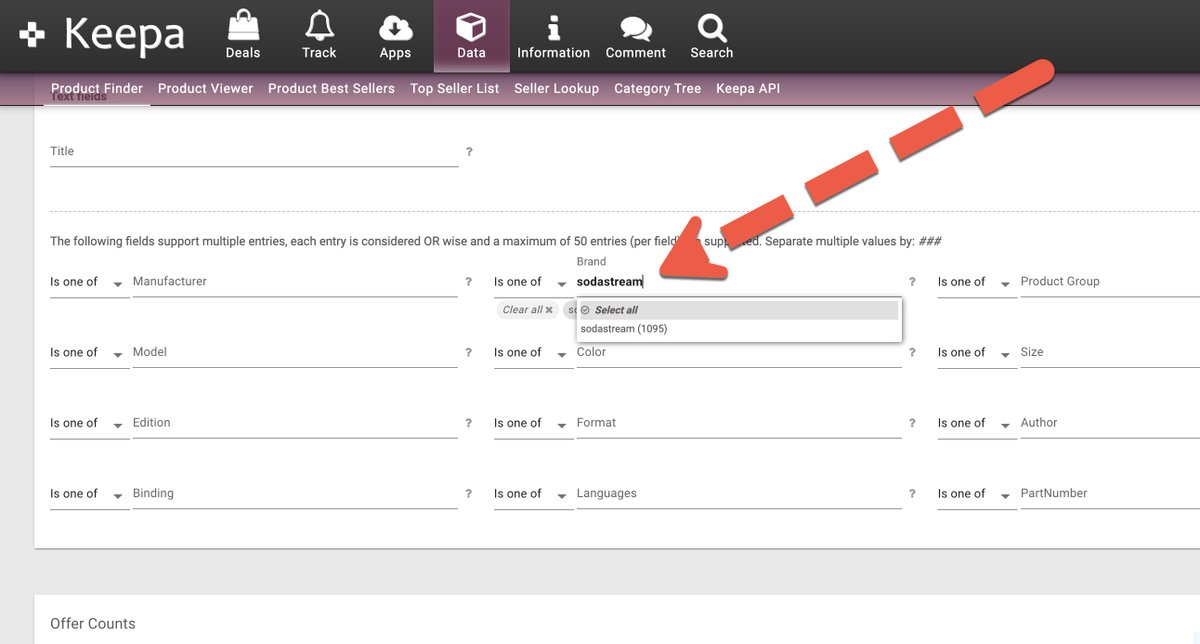This screenshot has width=1200, height=644.
Task: Click the help question mark beside Manufacturer
Action: pyautogui.click(x=469, y=282)
